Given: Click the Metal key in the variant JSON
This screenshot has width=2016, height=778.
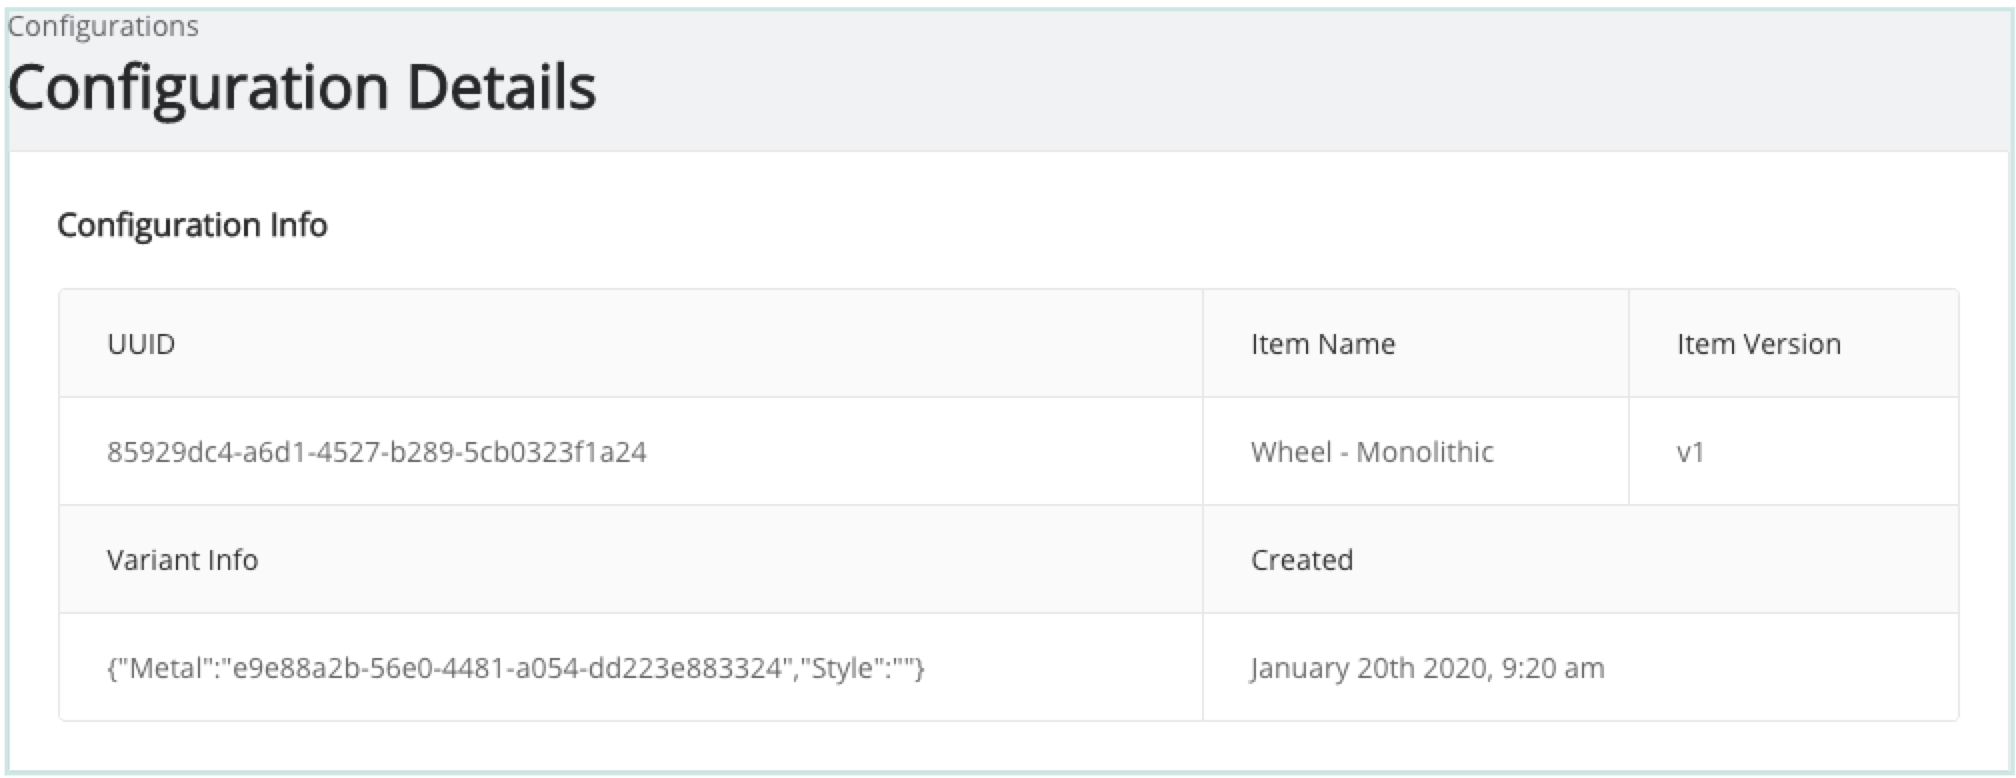Looking at the screenshot, I should (166, 668).
